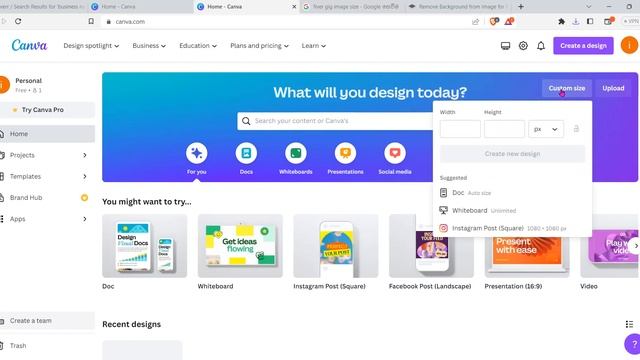Select the Docs category icon
This screenshot has height=360, width=640.
pos(246,153)
